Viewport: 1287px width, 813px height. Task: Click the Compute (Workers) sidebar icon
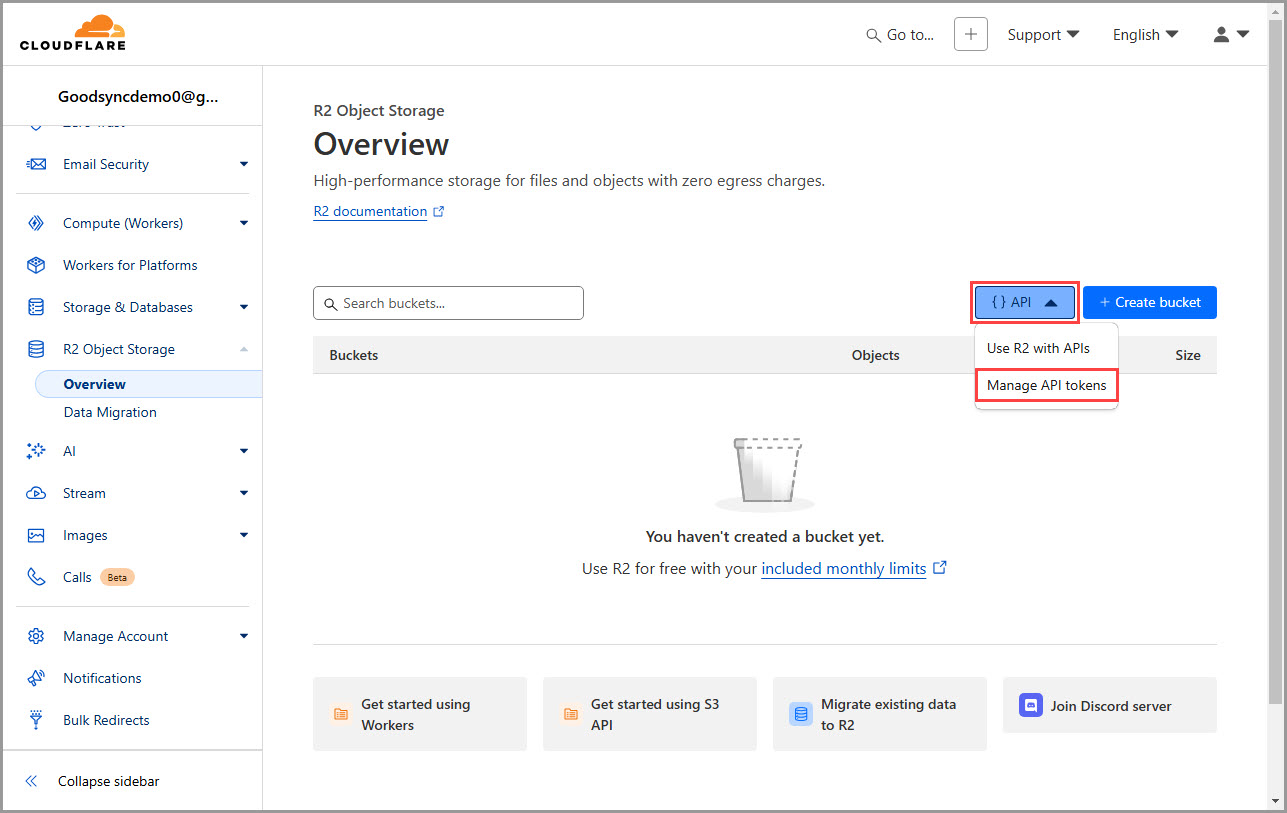click(36, 223)
